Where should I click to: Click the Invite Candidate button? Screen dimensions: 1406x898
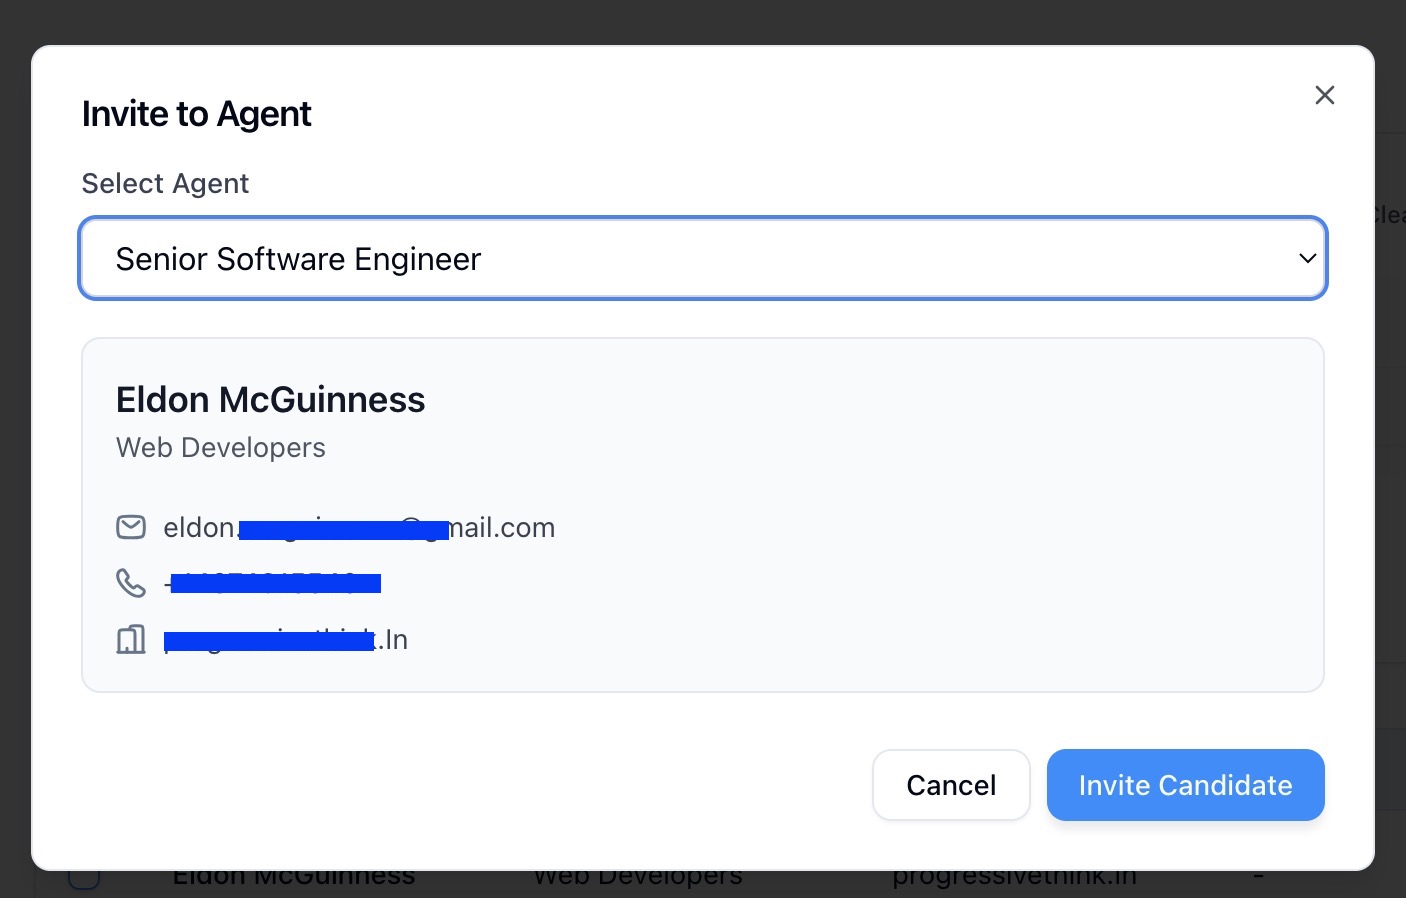point(1185,785)
